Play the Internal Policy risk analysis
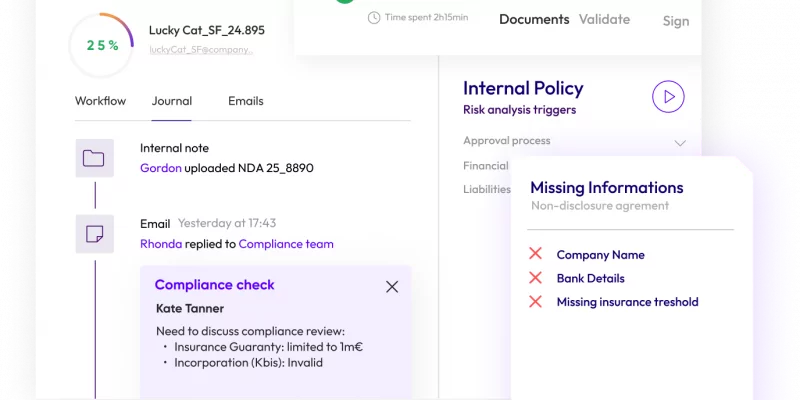This screenshot has width=800, height=400. coord(668,96)
